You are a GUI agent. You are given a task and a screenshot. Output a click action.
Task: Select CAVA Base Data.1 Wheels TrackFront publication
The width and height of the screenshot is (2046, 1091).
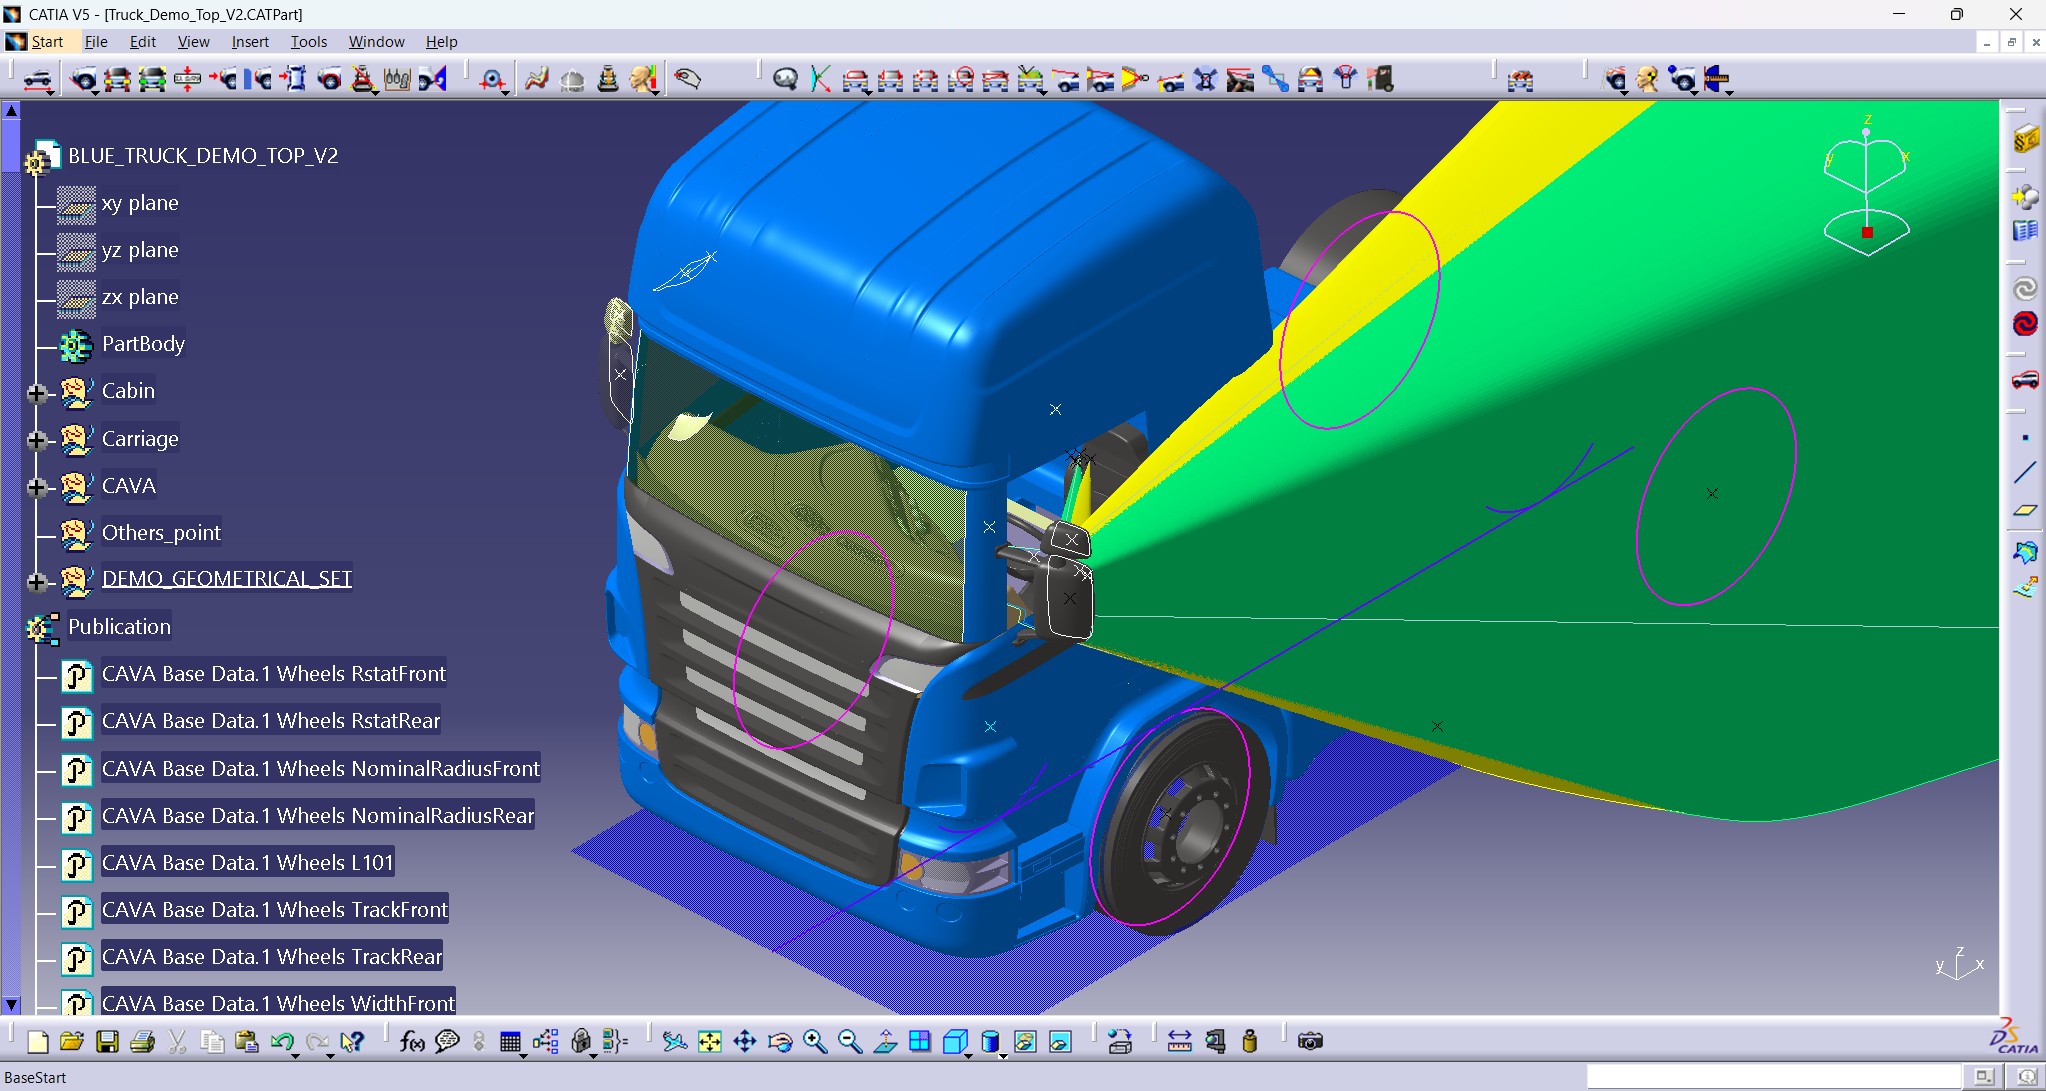[274, 910]
